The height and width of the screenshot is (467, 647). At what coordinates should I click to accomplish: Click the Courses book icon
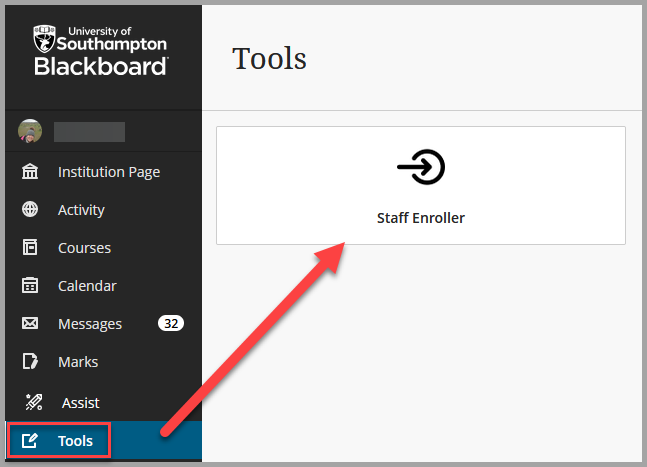click(30, 247)
